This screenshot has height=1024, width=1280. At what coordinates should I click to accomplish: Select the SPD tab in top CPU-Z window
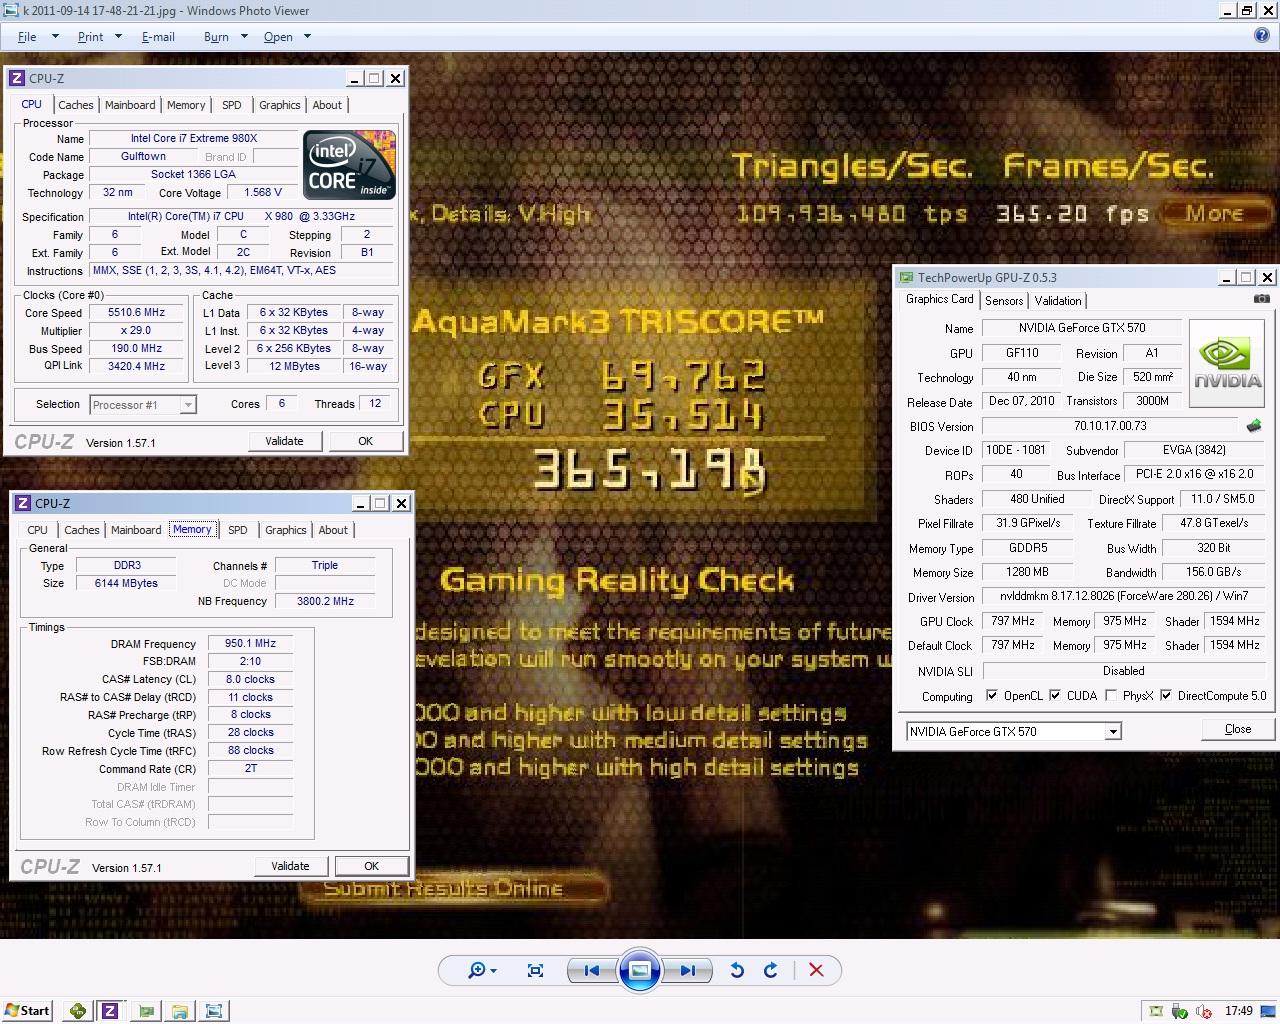[x=232, y=105]
